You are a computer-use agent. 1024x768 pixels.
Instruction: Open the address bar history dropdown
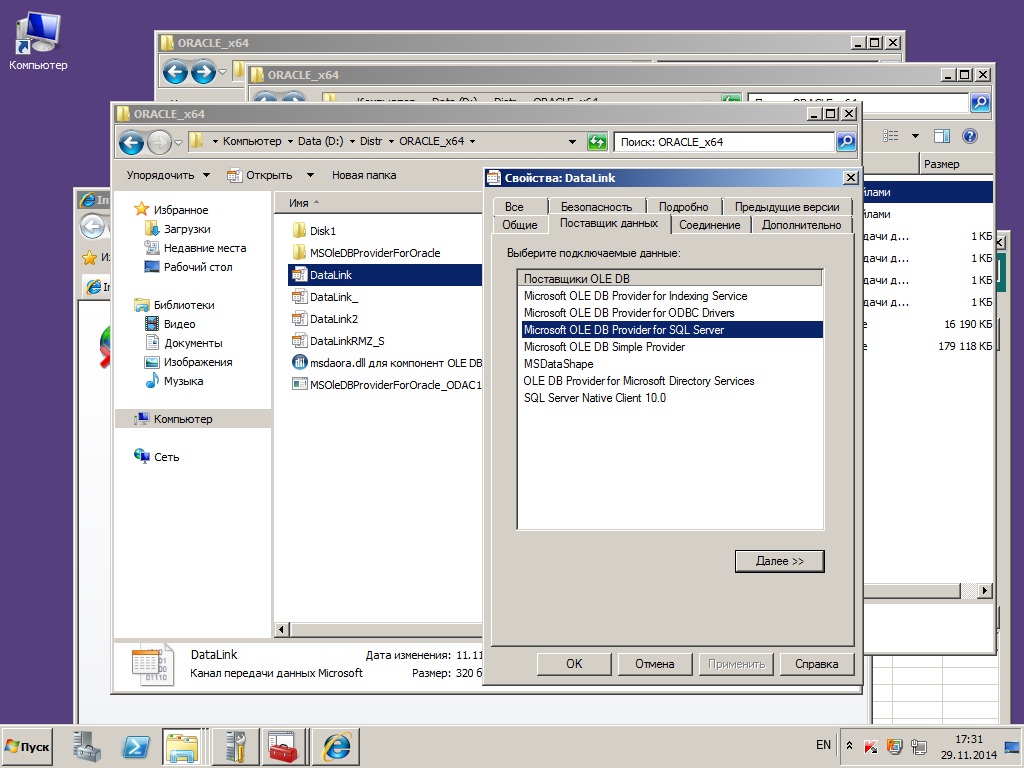click(x=572, y=142)
